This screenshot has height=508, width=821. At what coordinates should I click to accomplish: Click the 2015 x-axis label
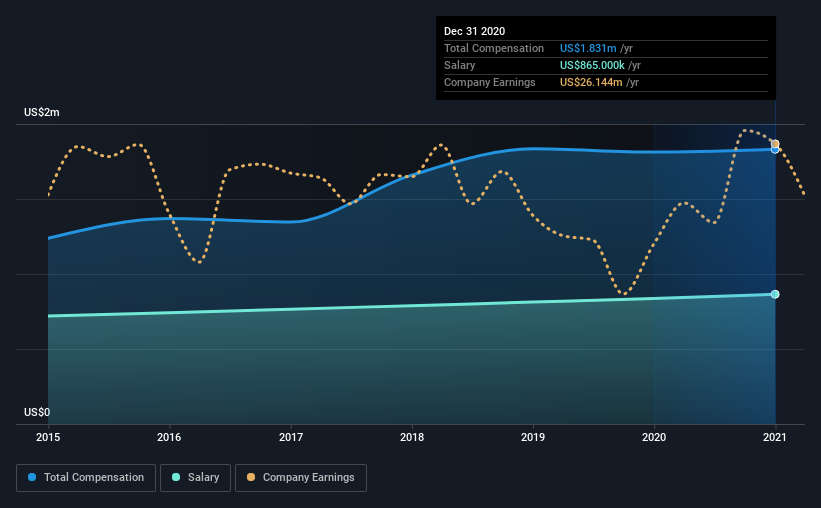(48, 437)
